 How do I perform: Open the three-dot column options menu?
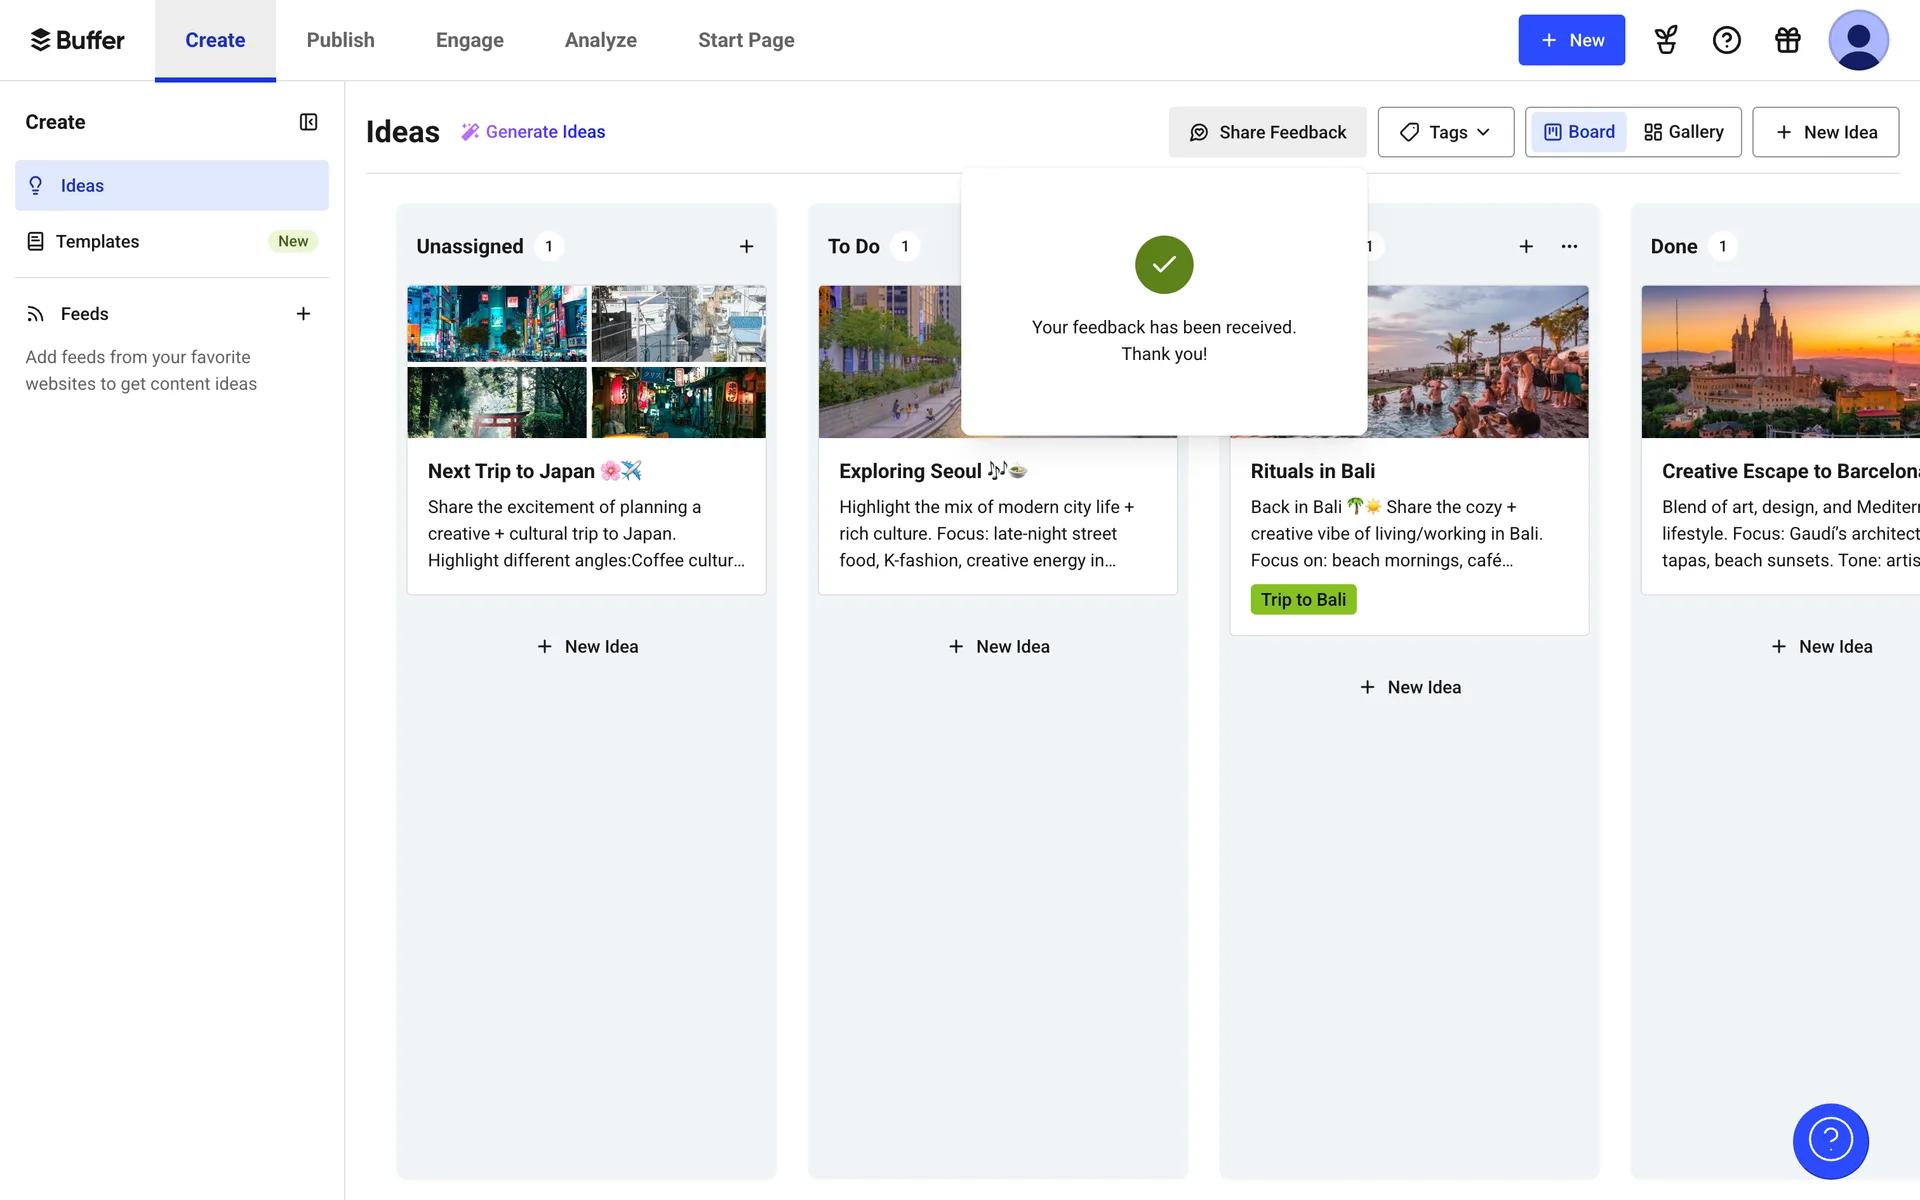pyautogui.click(x=1569, y=246)
